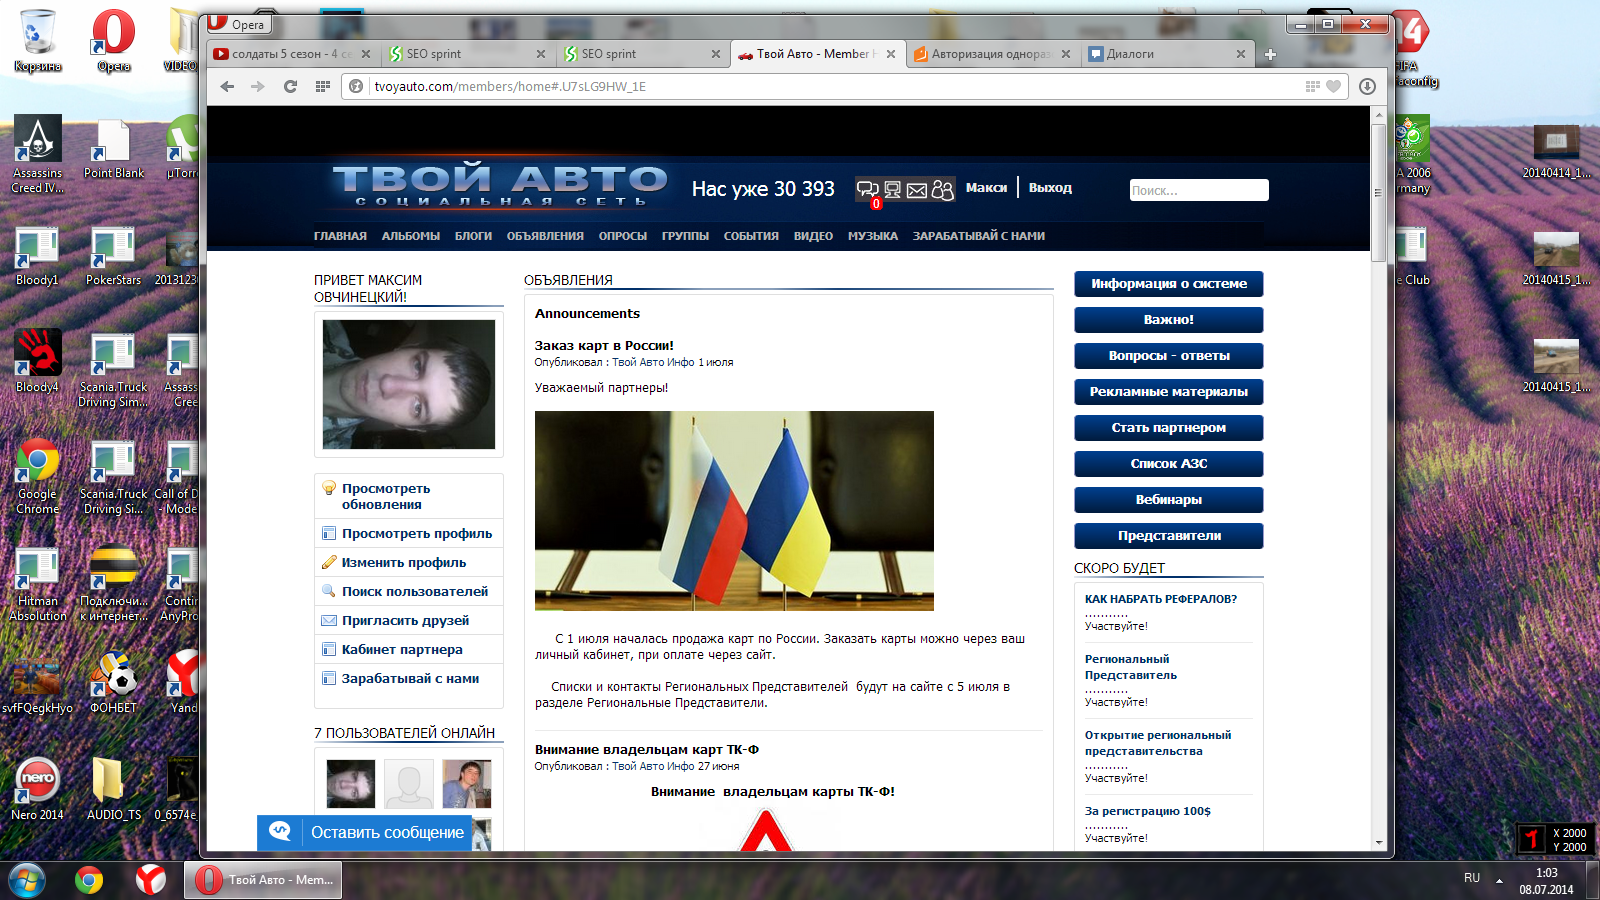Click the Поиск search input field
1600x900 pixels.
pyautogui.click(x=1198, y=190)
